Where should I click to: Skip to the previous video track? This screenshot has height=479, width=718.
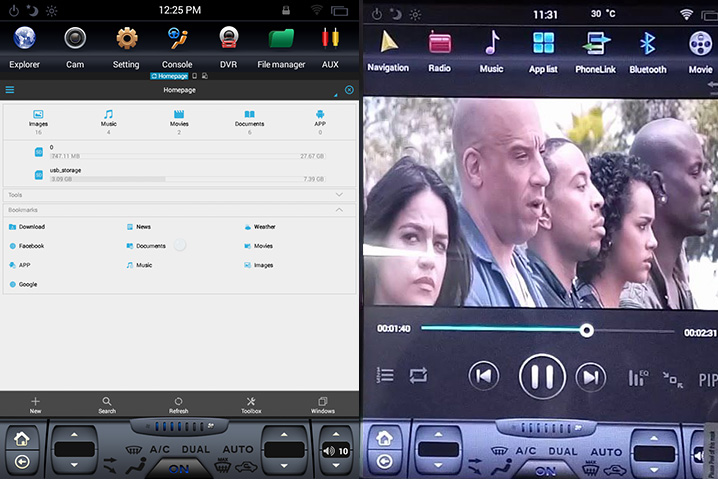click(484, 376)
